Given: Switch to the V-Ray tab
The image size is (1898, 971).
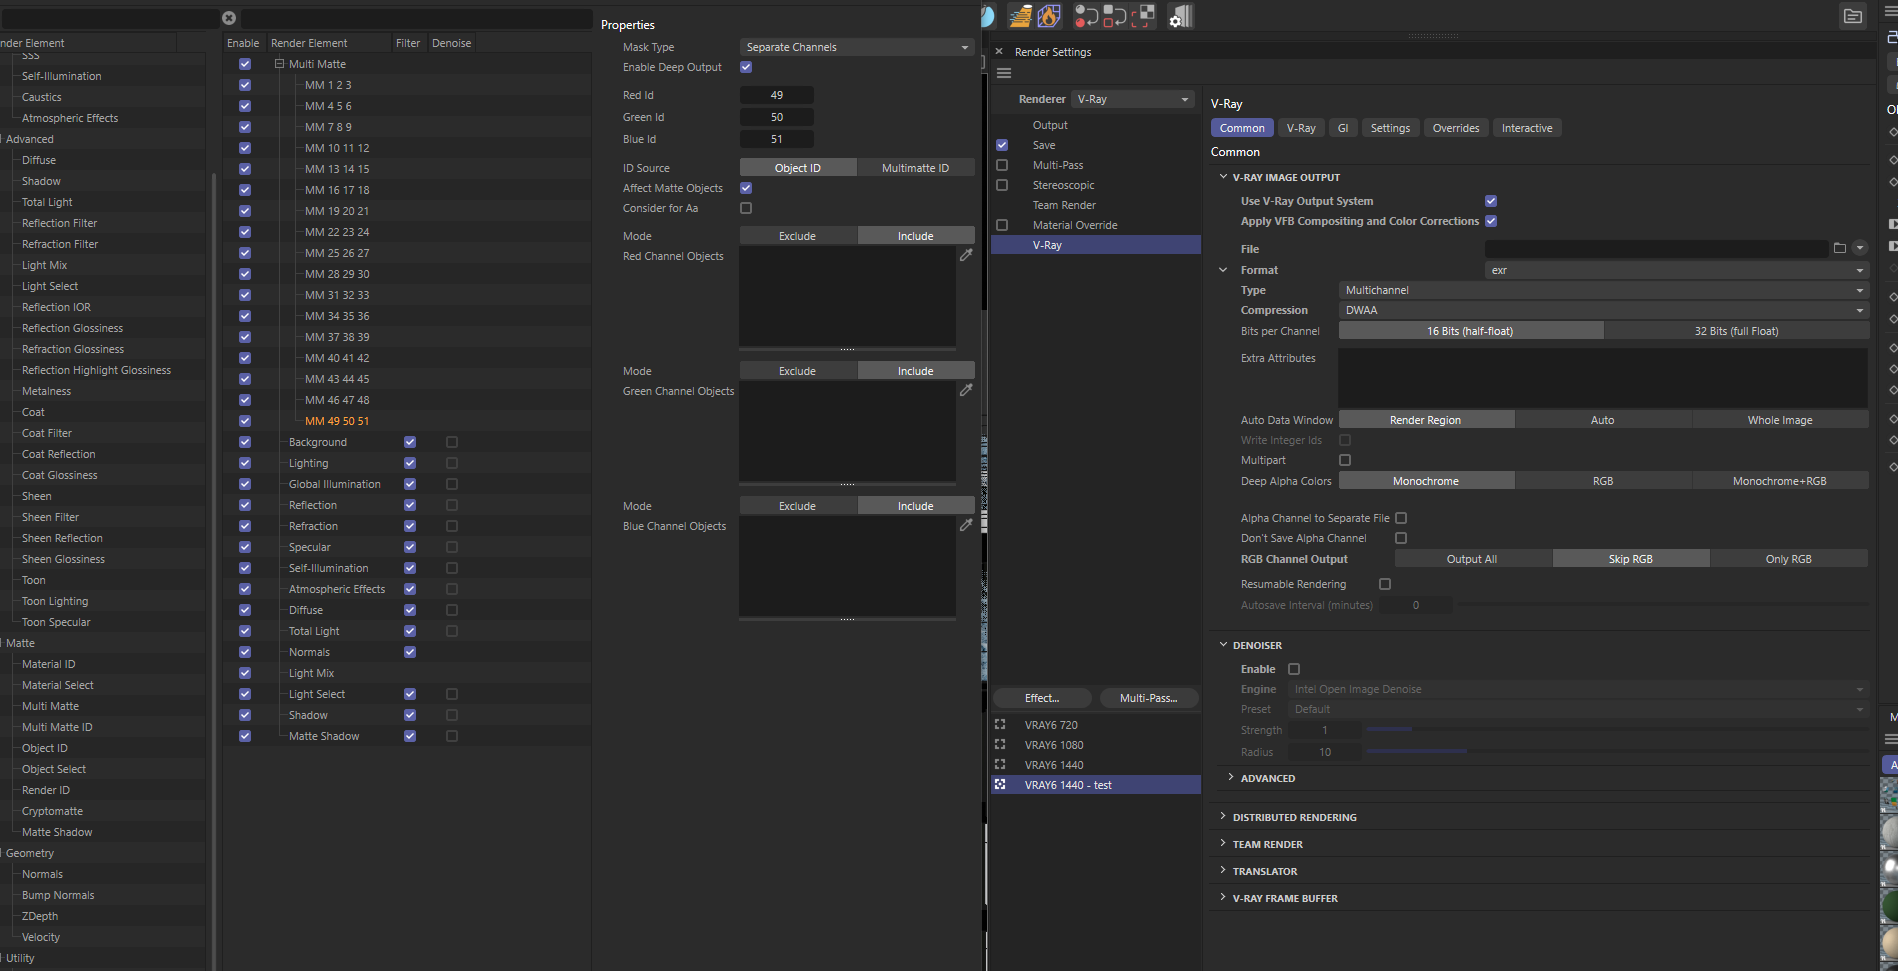Looking at the screenshot, I should click(x=1301, y=128).
